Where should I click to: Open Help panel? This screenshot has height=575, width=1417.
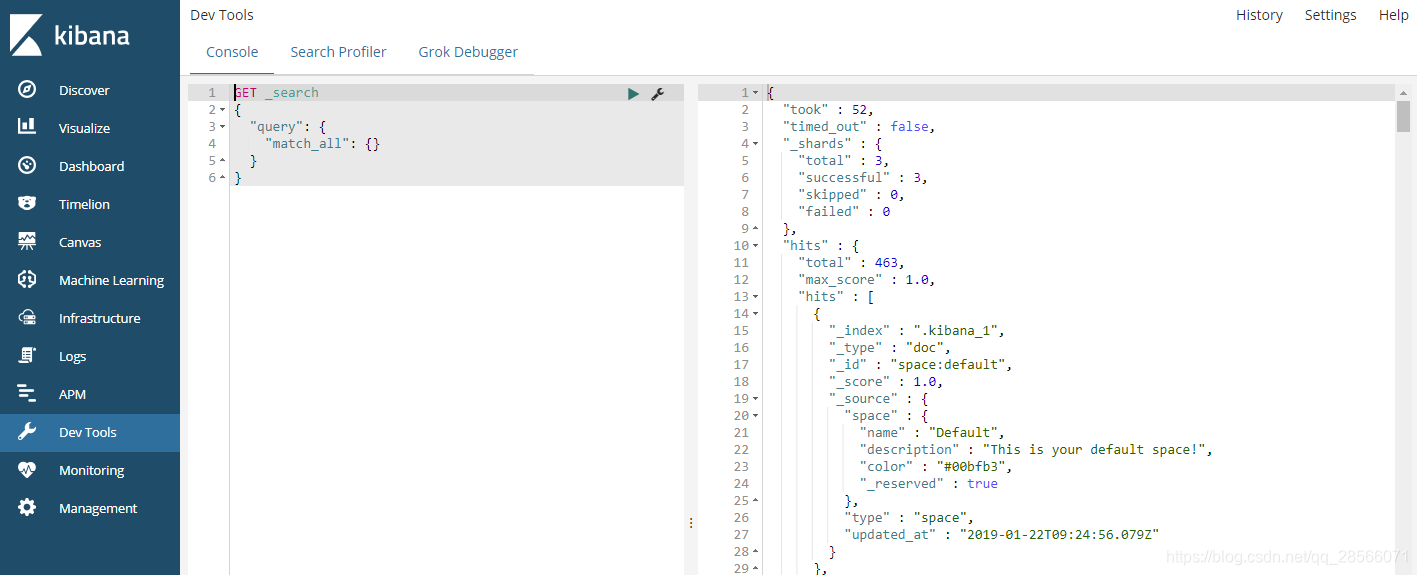click(1393, 15)
